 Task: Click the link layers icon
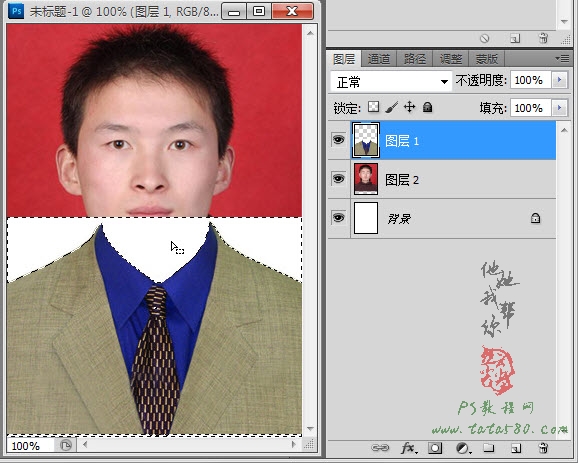(380, 448)
